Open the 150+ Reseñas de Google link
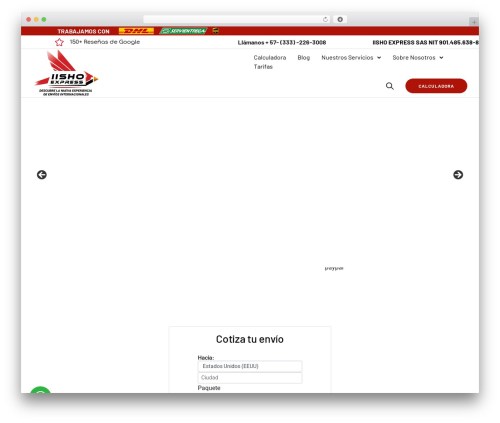The width and height of the screenshot is (500, 423). pyautogui.click(x=105, y=42)
